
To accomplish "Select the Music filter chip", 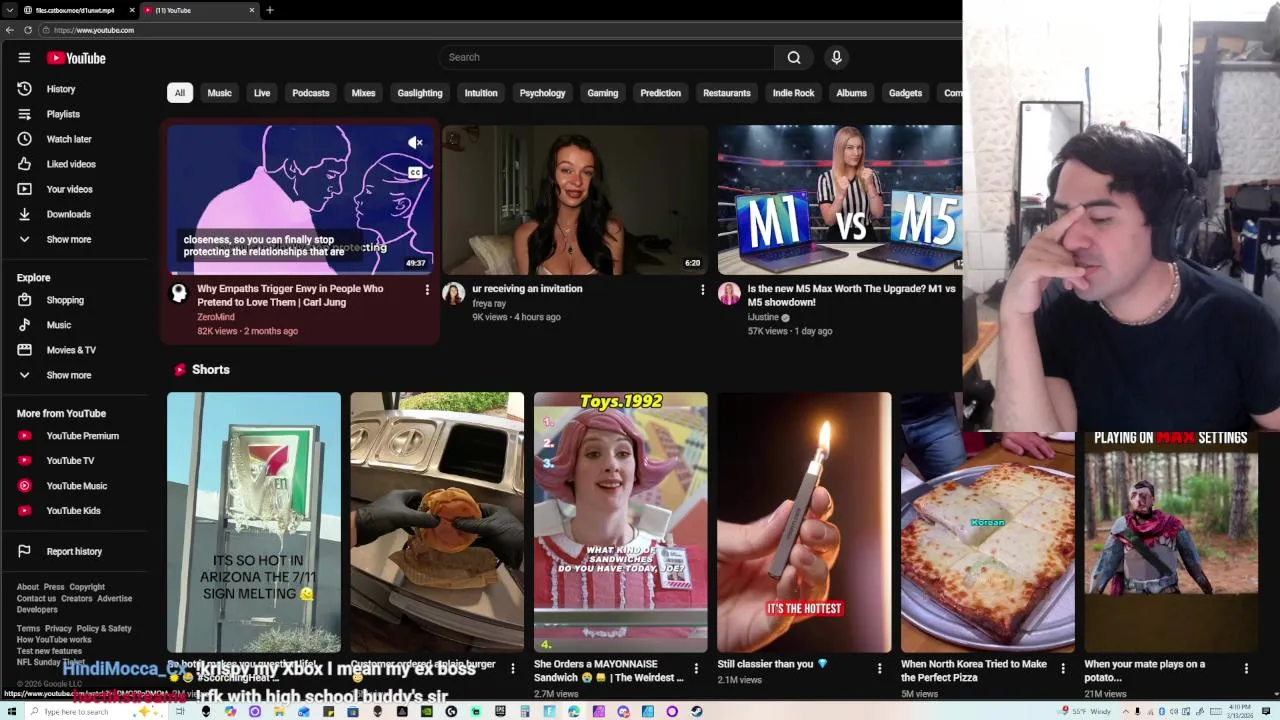I will pos(219,93).
